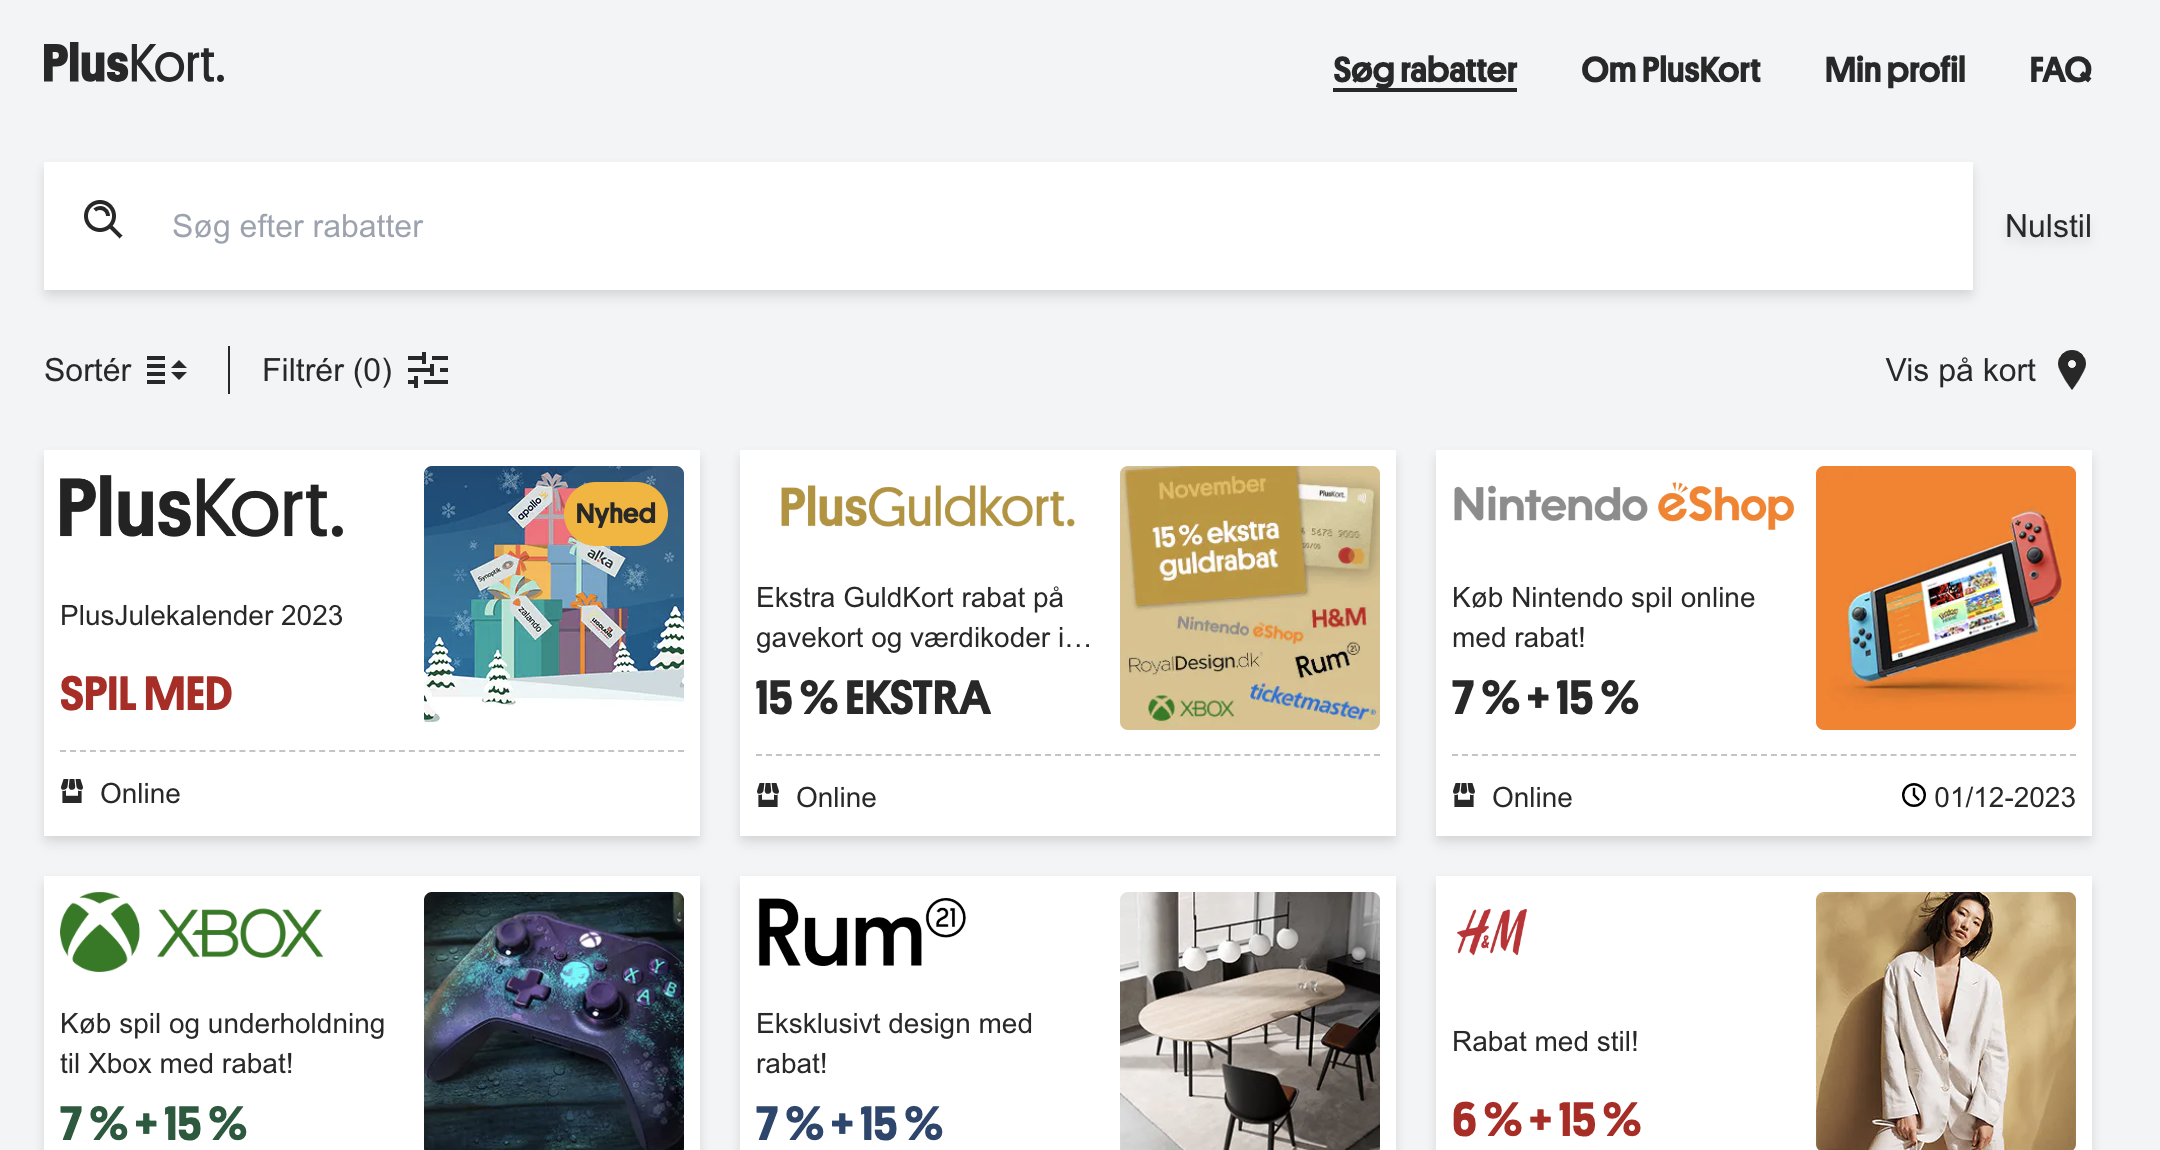Click the magnifying glass search icon
Image resolution: width=2160 pixels, height=1150 pixels.
[103, 219]
